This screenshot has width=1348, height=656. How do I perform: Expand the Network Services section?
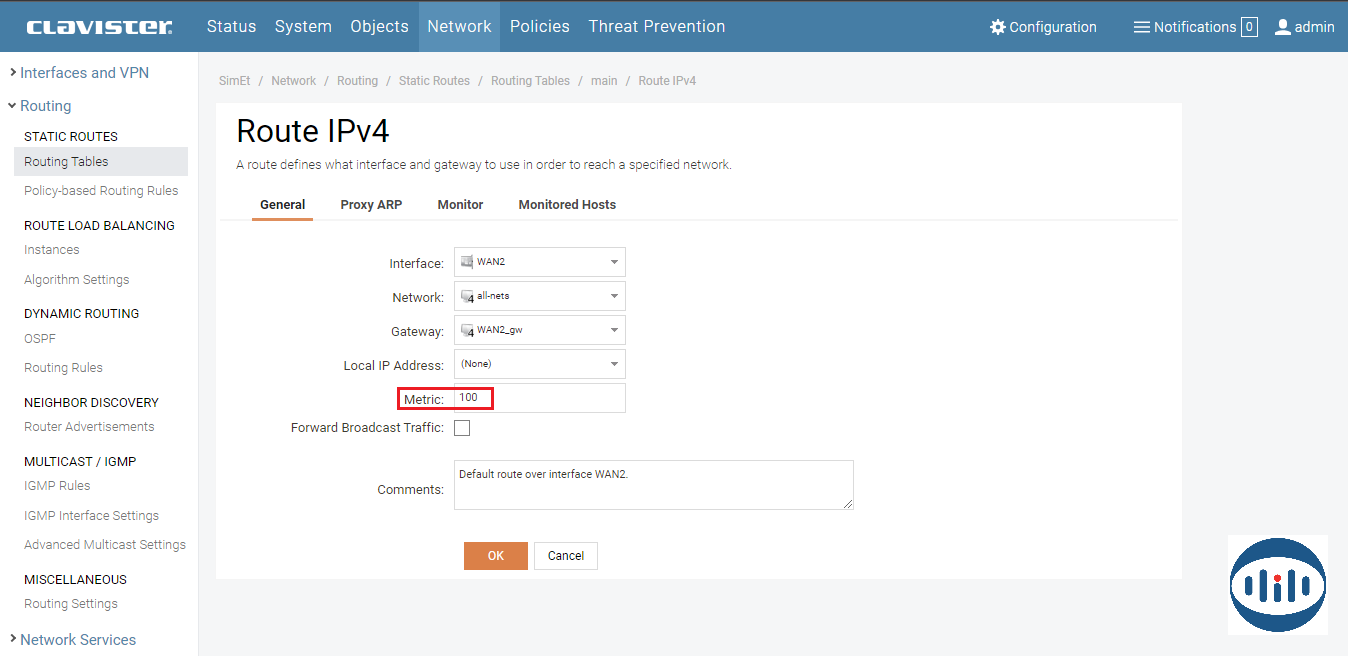coord(77,639)
